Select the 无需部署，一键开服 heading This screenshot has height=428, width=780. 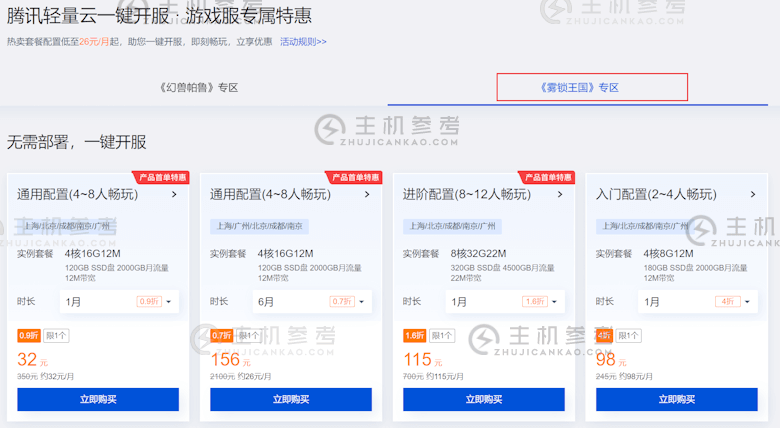pos(77,142)
